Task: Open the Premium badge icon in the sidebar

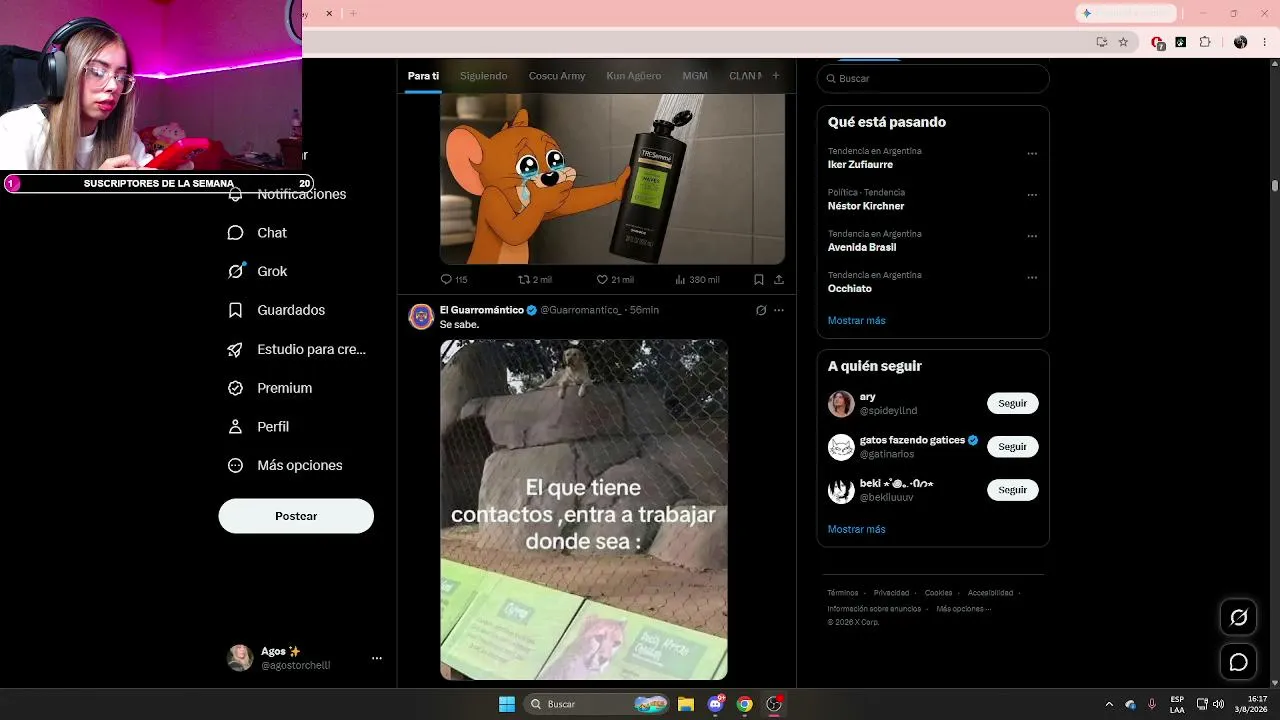Action: pyautogui.click(x=235, y=388)
